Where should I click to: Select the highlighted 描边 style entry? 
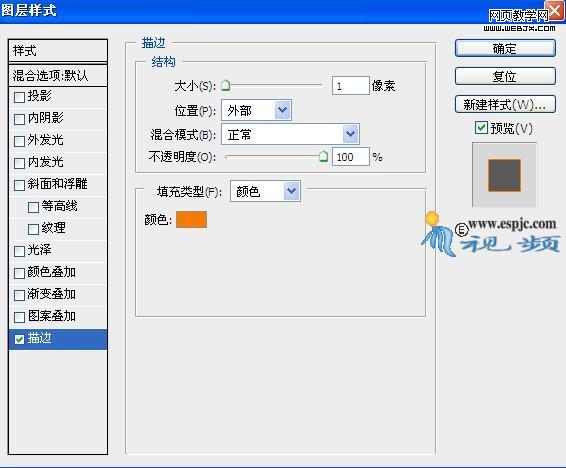[x=58, y=339]
